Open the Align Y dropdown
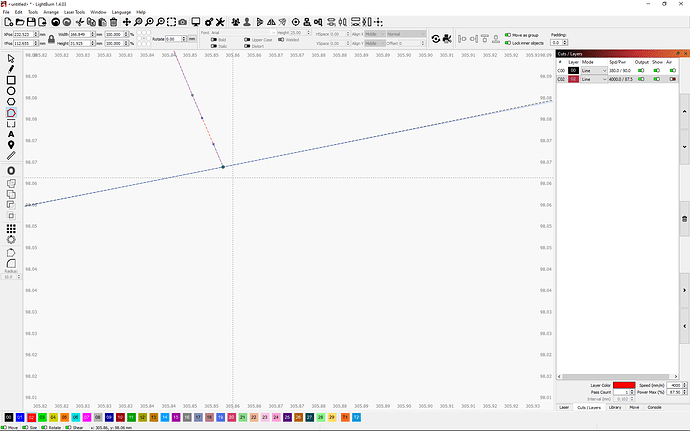The image size is (690, 431). [x=375, y=43]
